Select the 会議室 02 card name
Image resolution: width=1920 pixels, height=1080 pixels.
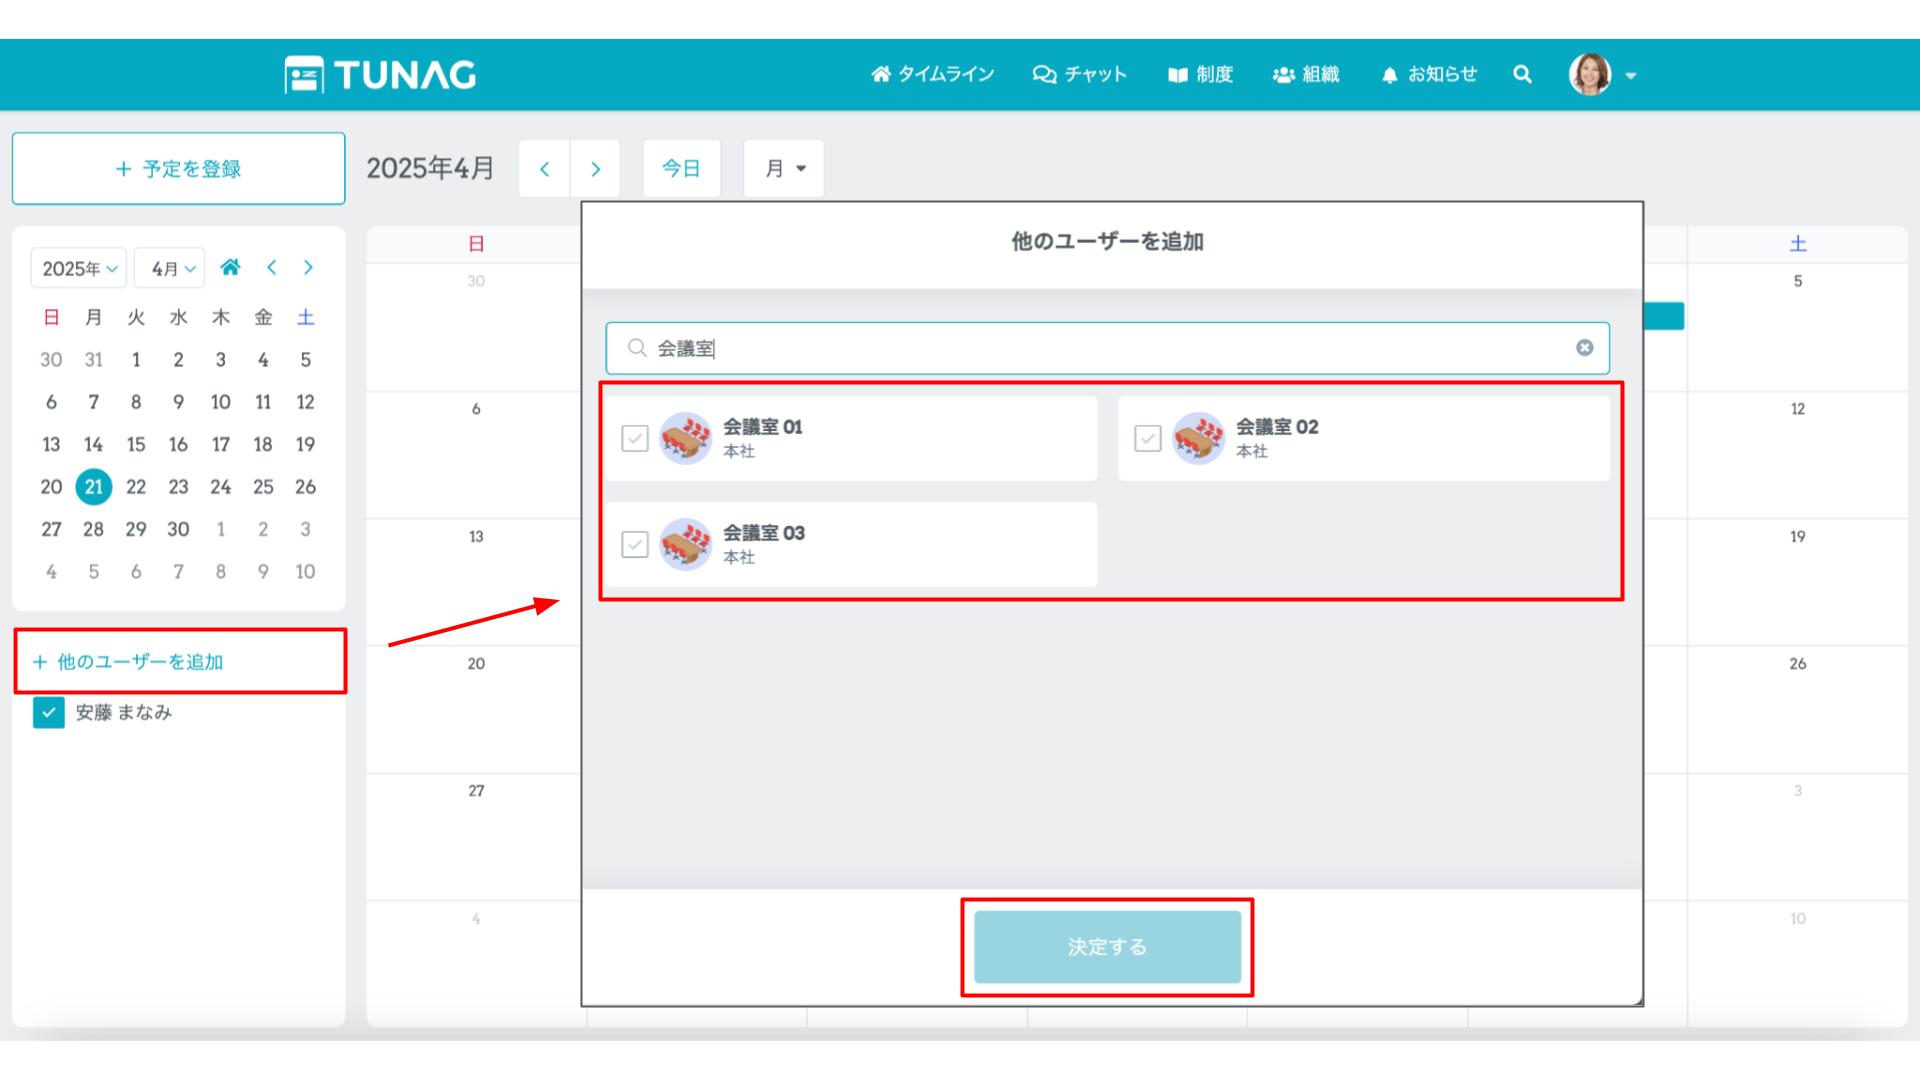click(x=1277, y=426)
